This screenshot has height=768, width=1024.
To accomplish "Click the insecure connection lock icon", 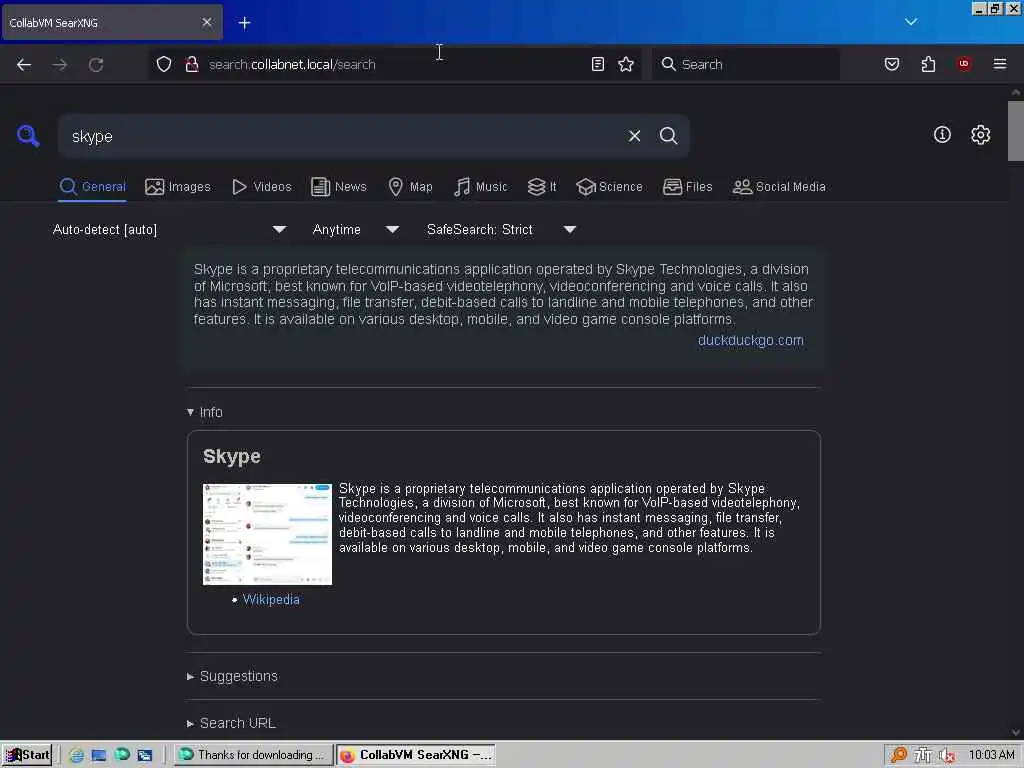I will pyautogui.click(x=192, y=64).
